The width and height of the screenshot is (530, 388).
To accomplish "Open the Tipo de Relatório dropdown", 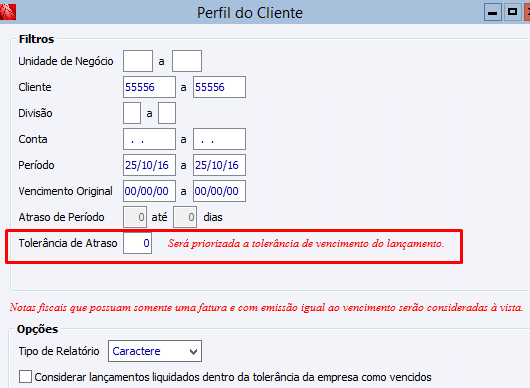I will pos(155,351).
